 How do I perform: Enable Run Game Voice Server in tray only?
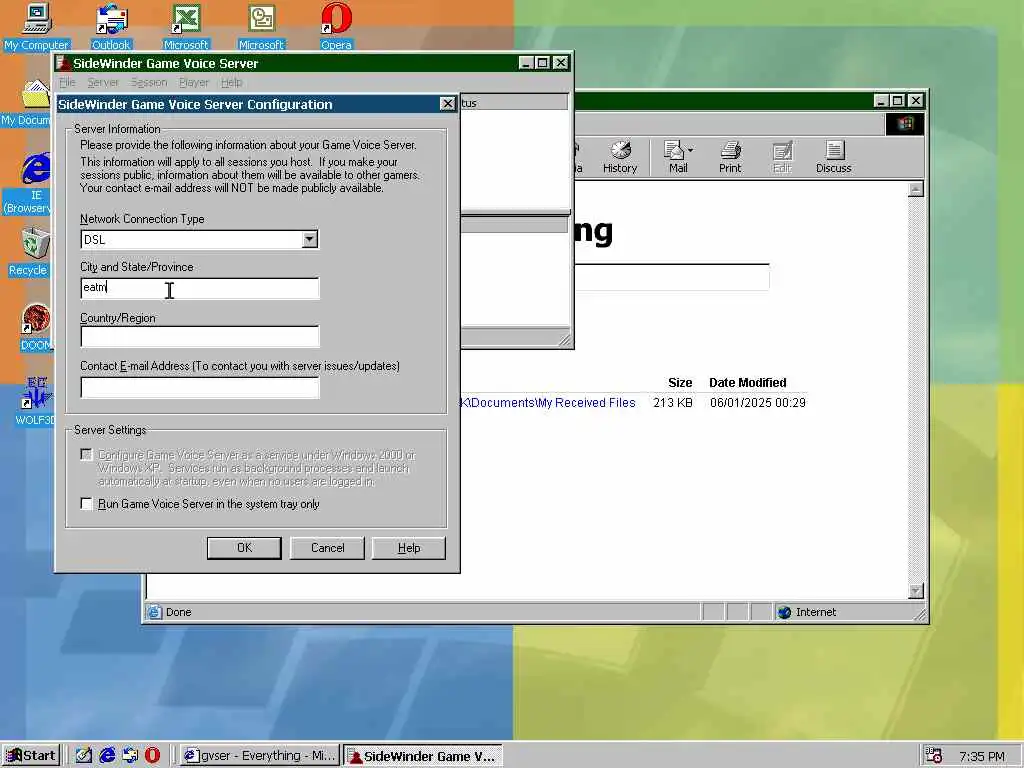[x=86, y=504]
